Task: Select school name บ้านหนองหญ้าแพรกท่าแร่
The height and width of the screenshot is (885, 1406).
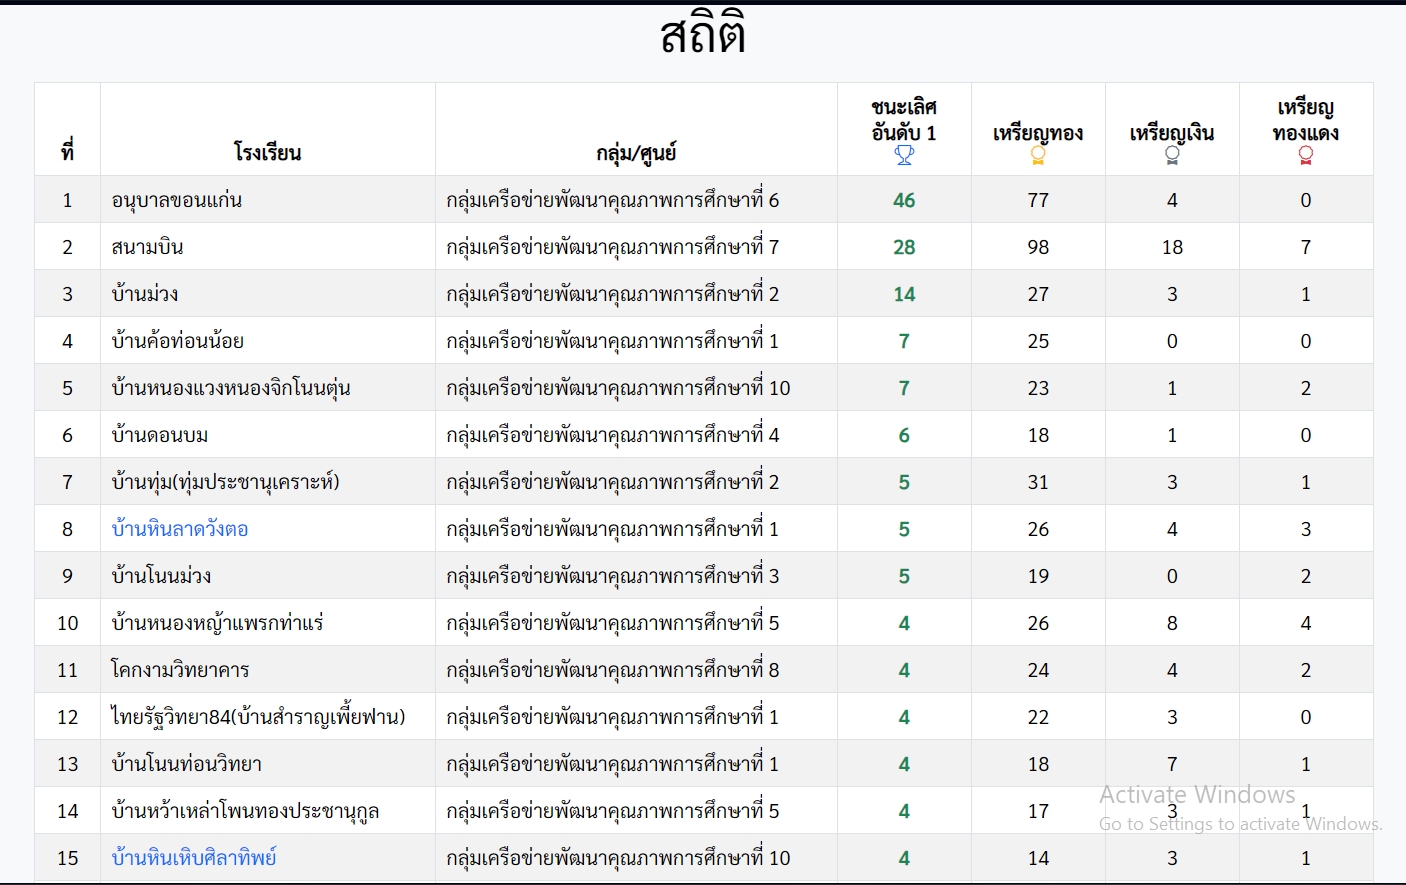Action: [217, 623]
